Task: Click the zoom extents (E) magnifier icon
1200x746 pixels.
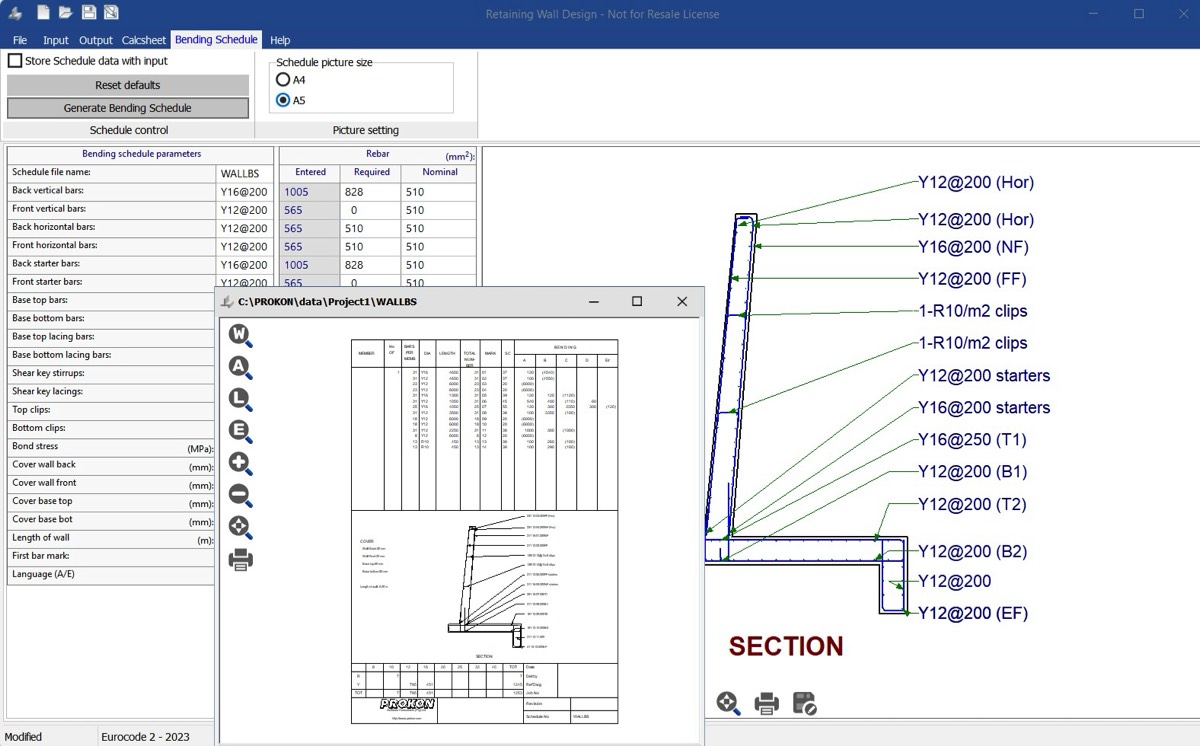Action: (240, 432)
